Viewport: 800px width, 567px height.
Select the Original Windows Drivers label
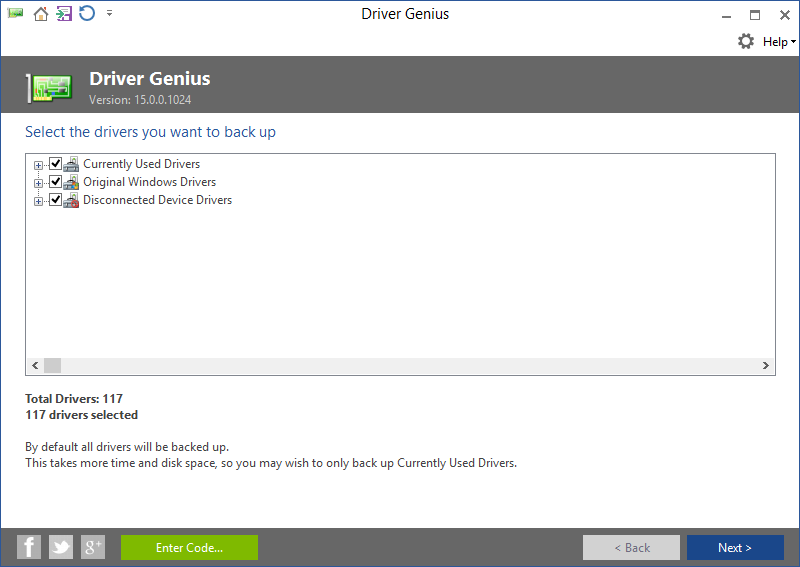pyautogui.click(x=149, y=182)
